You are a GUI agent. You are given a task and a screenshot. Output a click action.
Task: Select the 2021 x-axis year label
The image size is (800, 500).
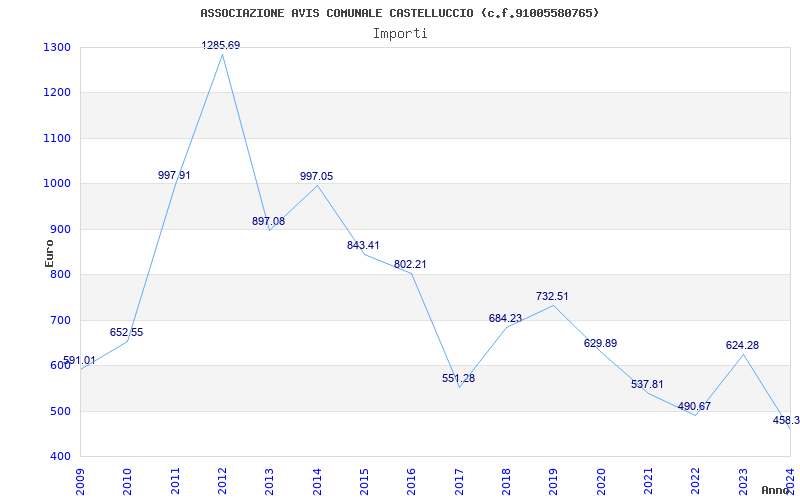[x=648, y=482]
